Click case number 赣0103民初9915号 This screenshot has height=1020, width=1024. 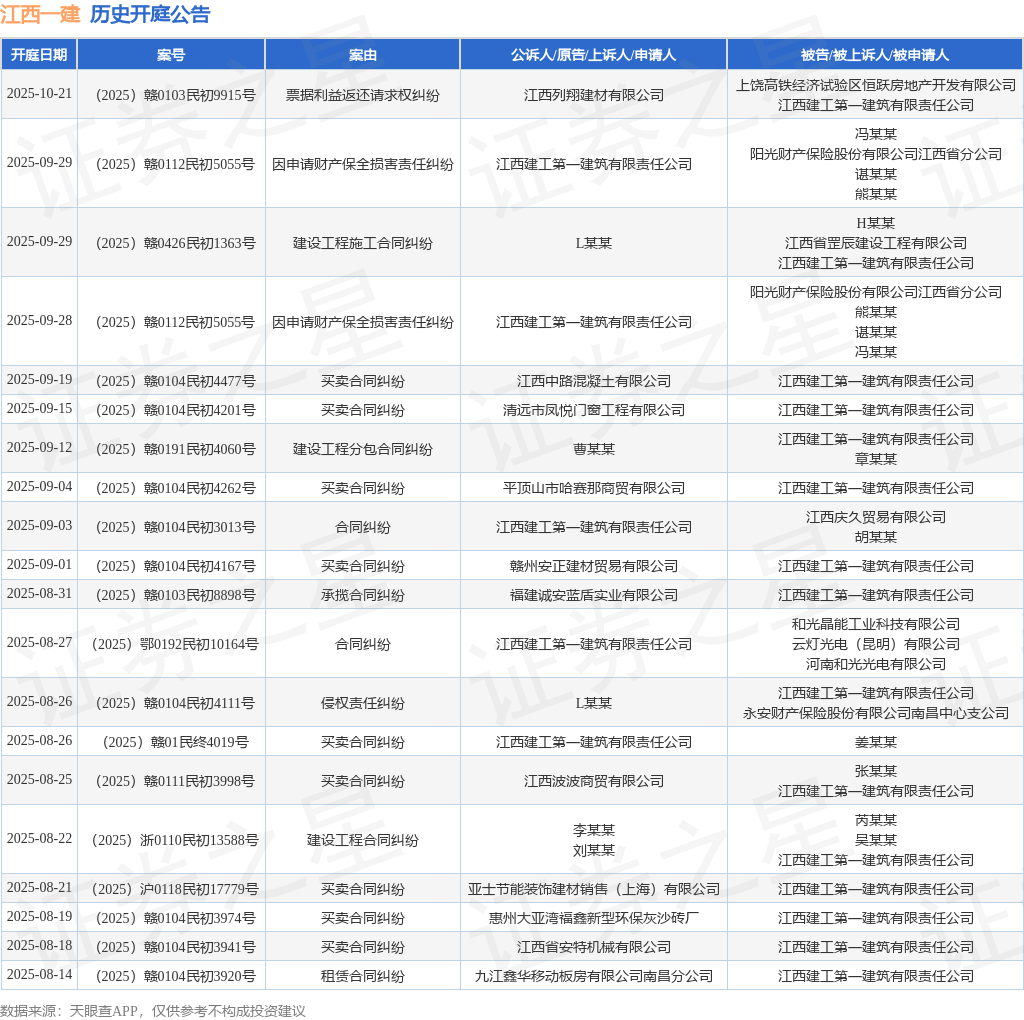(x=176, y=95)
